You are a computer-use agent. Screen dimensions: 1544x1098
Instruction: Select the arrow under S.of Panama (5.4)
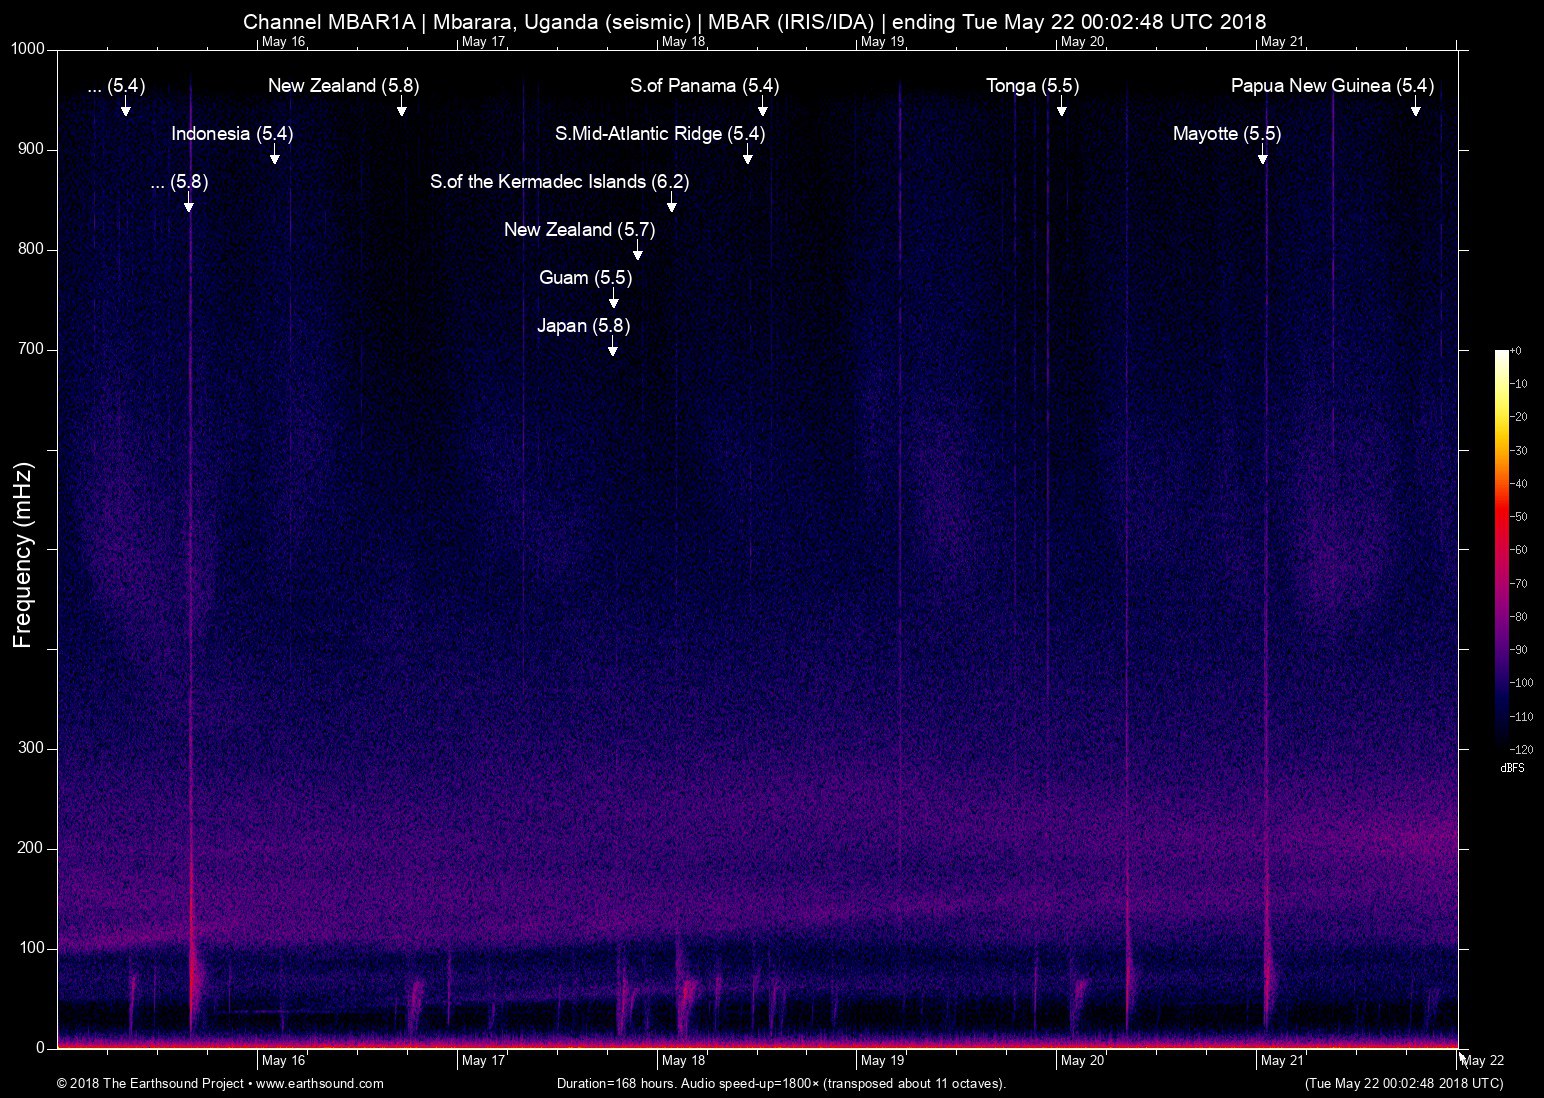click(x=762, y=108)
